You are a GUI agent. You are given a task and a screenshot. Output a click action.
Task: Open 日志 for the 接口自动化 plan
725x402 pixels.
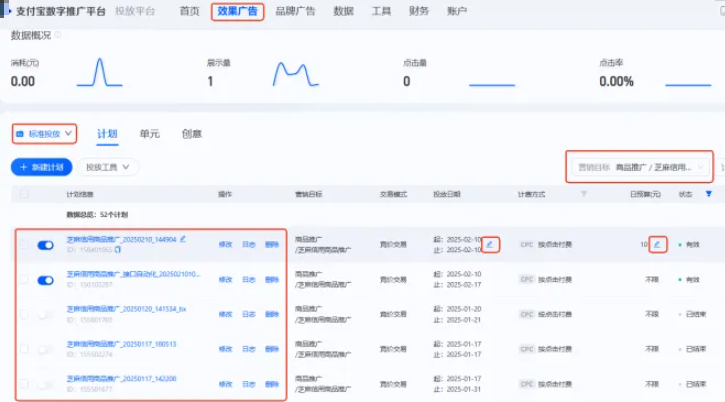[249, 279]
